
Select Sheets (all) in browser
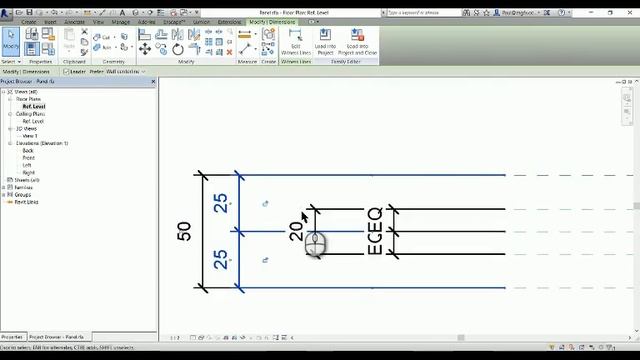pos(27,180)
